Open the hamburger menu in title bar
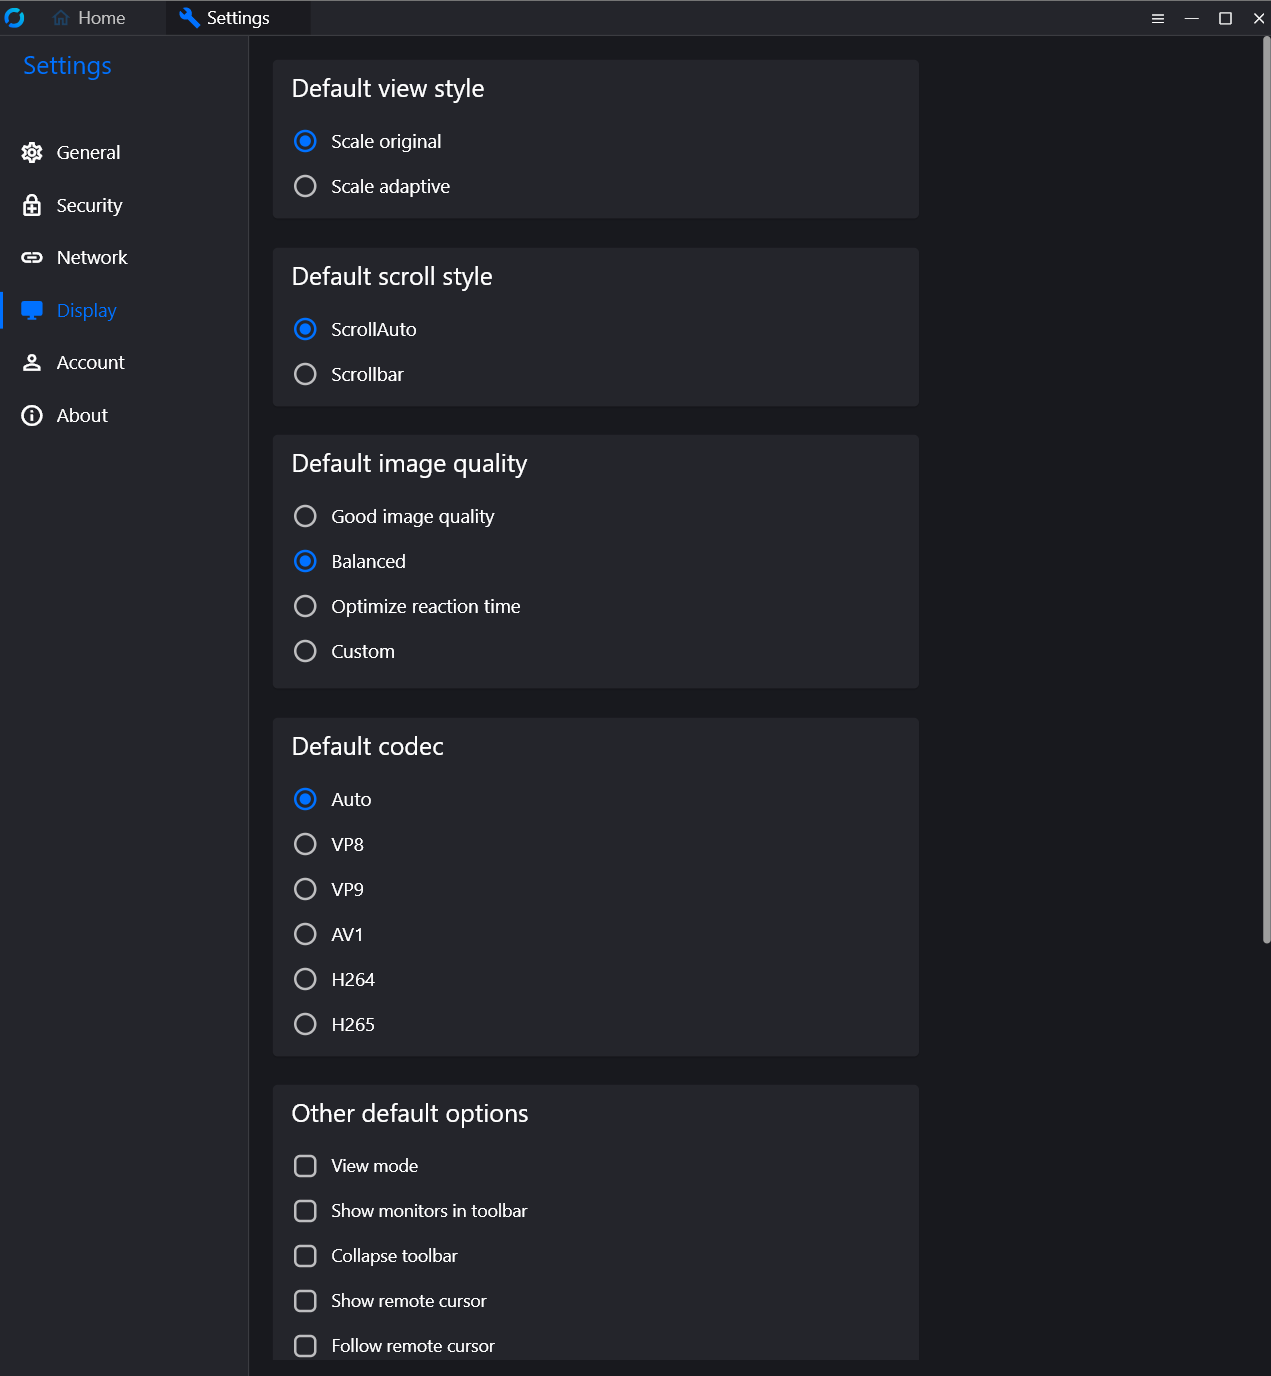 pos(1158,18)
